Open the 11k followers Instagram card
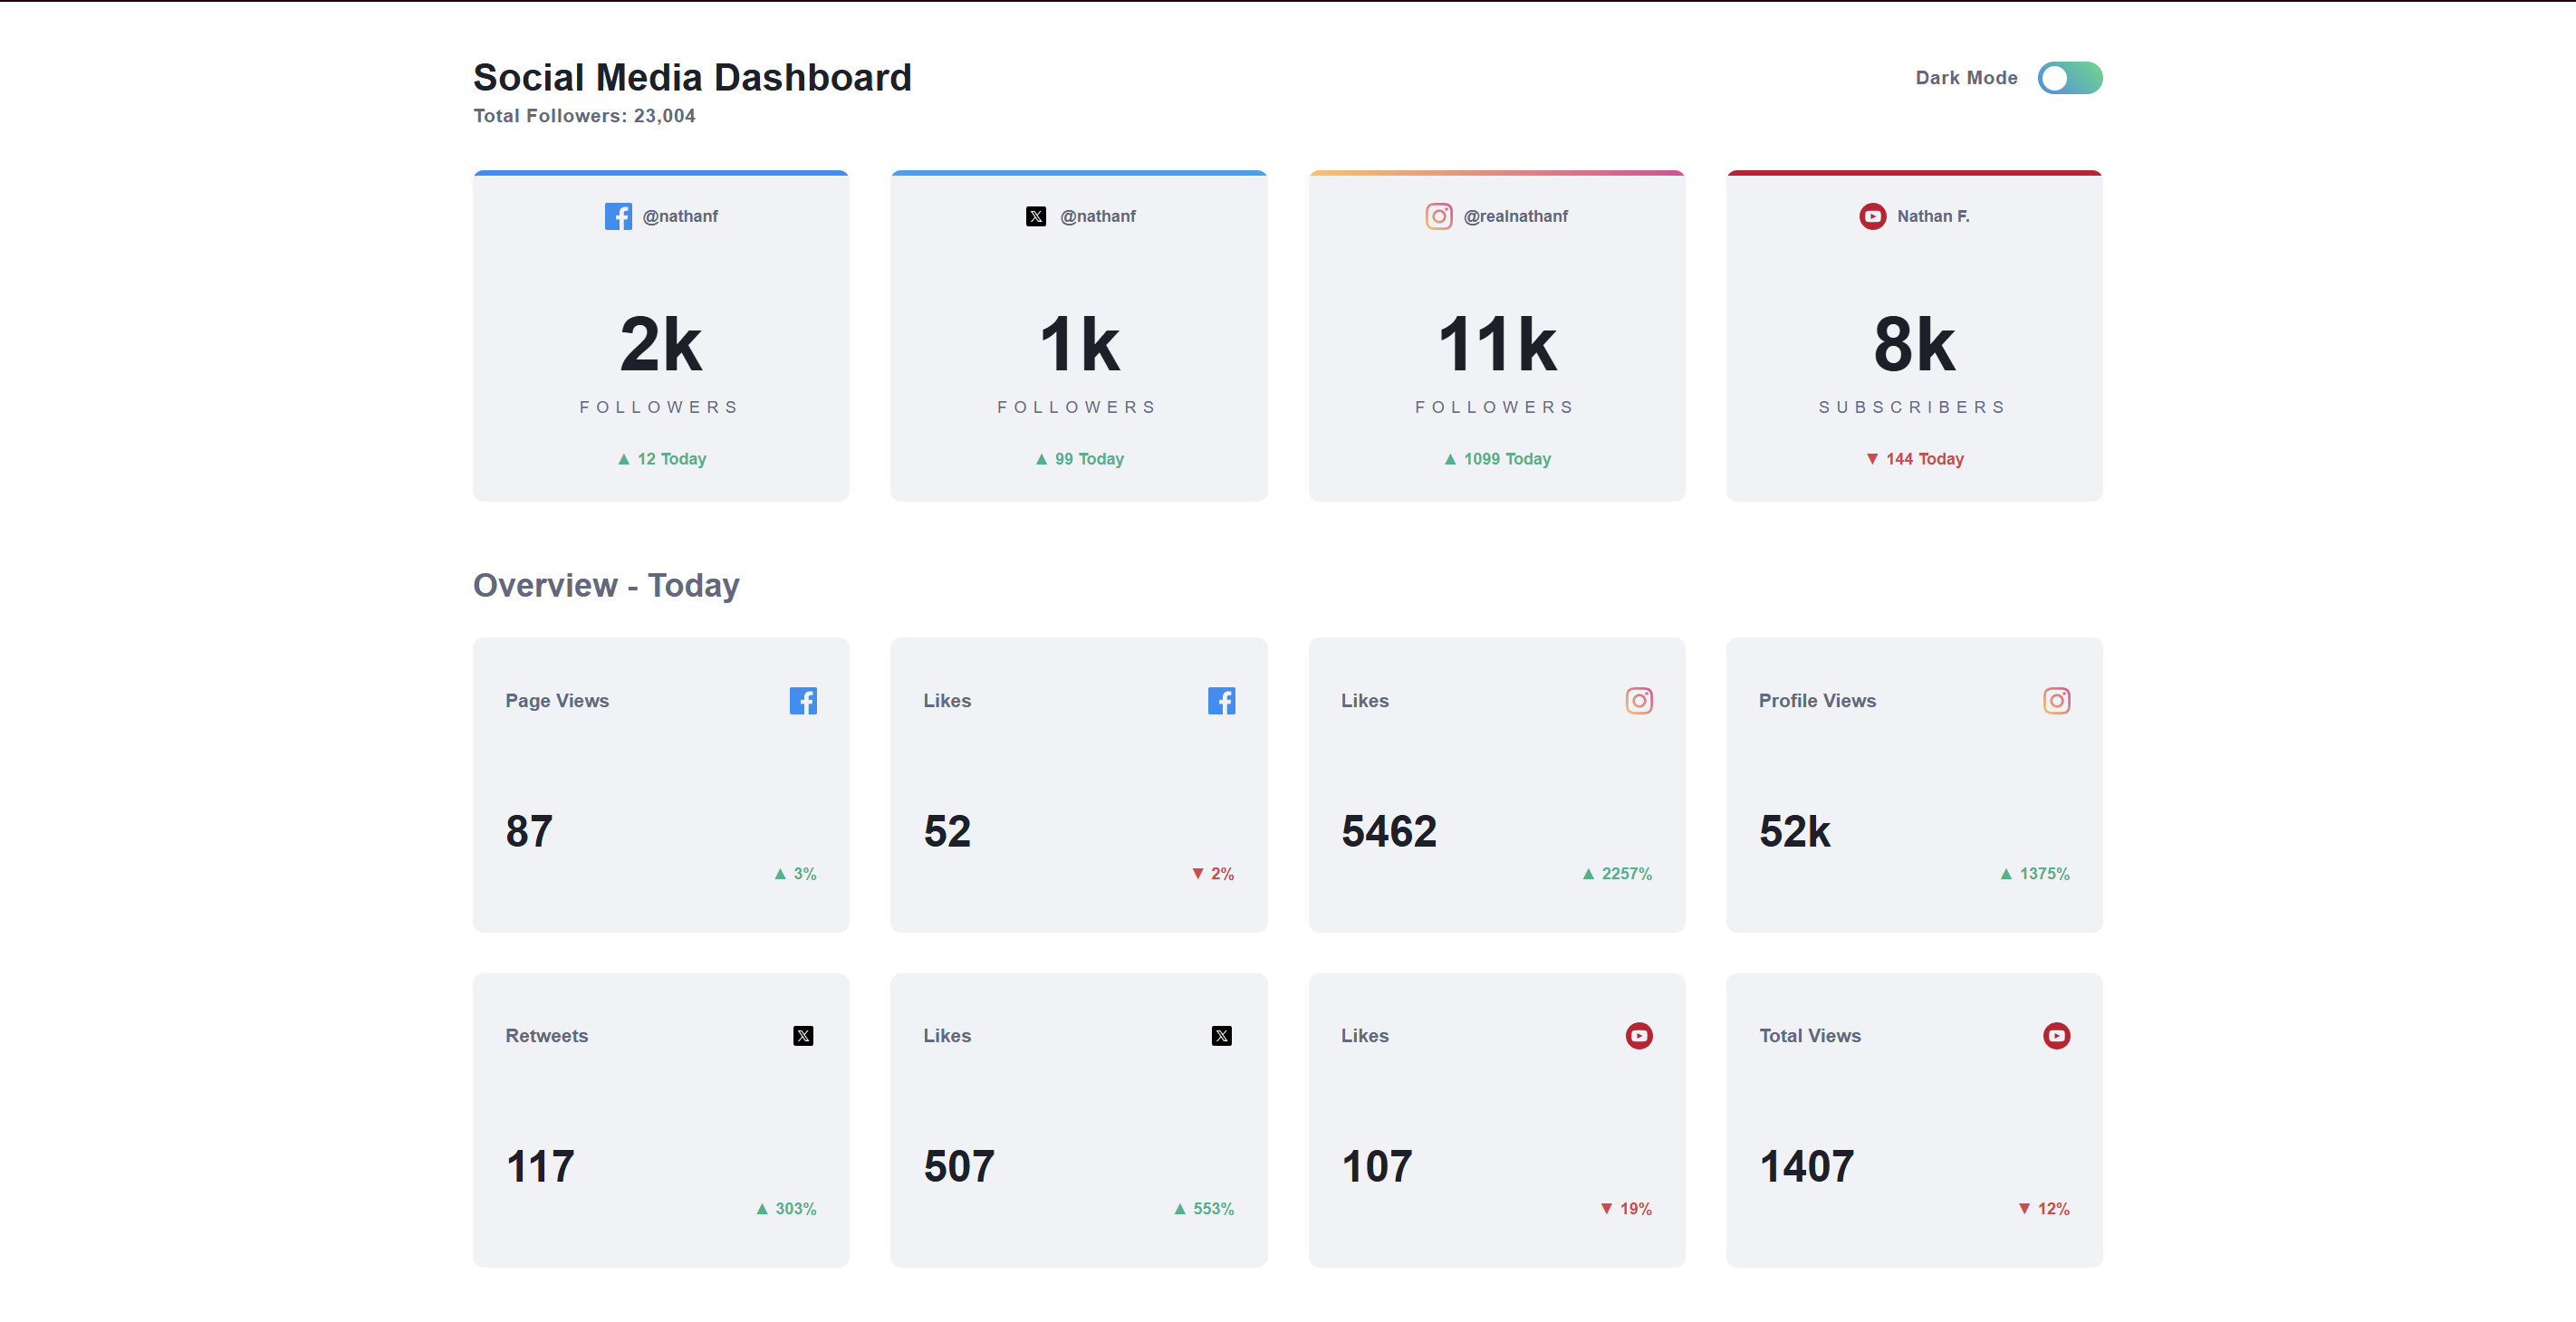Image resolution: width=2576 pixels, height=1322 pixels. pos(1496,340)
